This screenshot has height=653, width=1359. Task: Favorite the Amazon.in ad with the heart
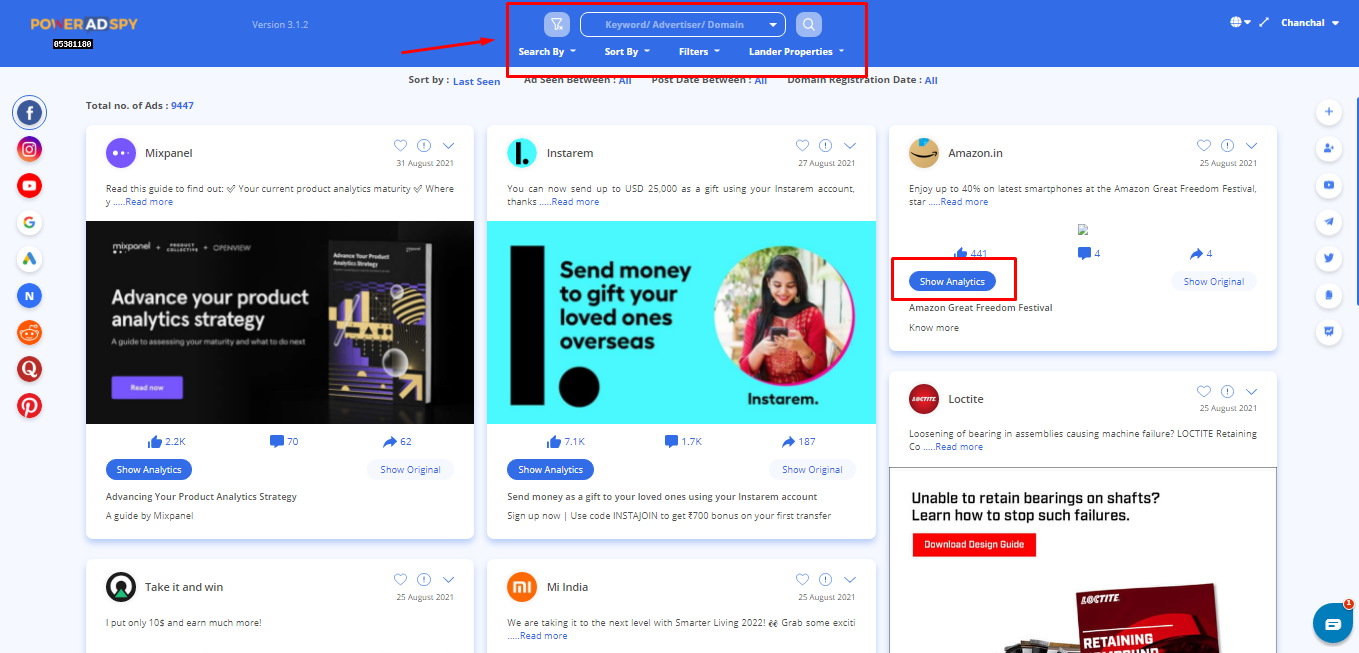point(1204,146)
